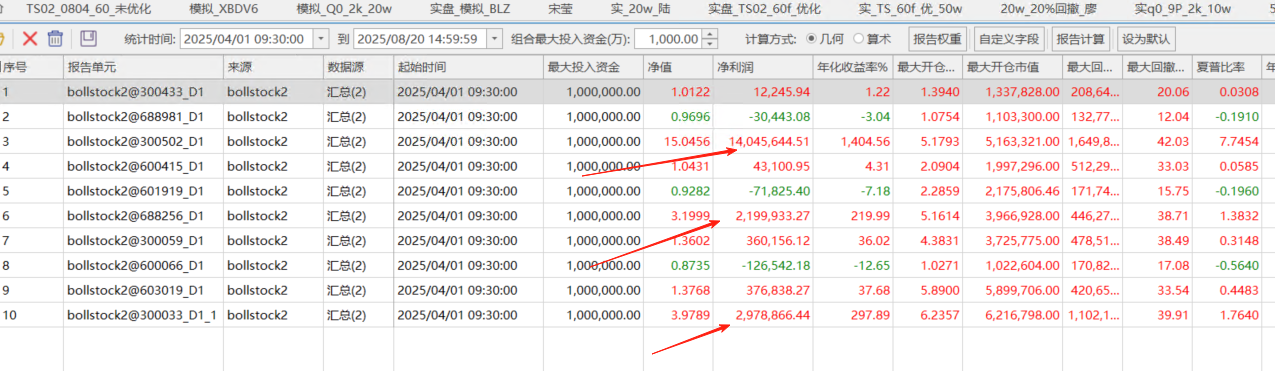
Task: Sort by the 起始时间 column header
Action: coord(468,68)
